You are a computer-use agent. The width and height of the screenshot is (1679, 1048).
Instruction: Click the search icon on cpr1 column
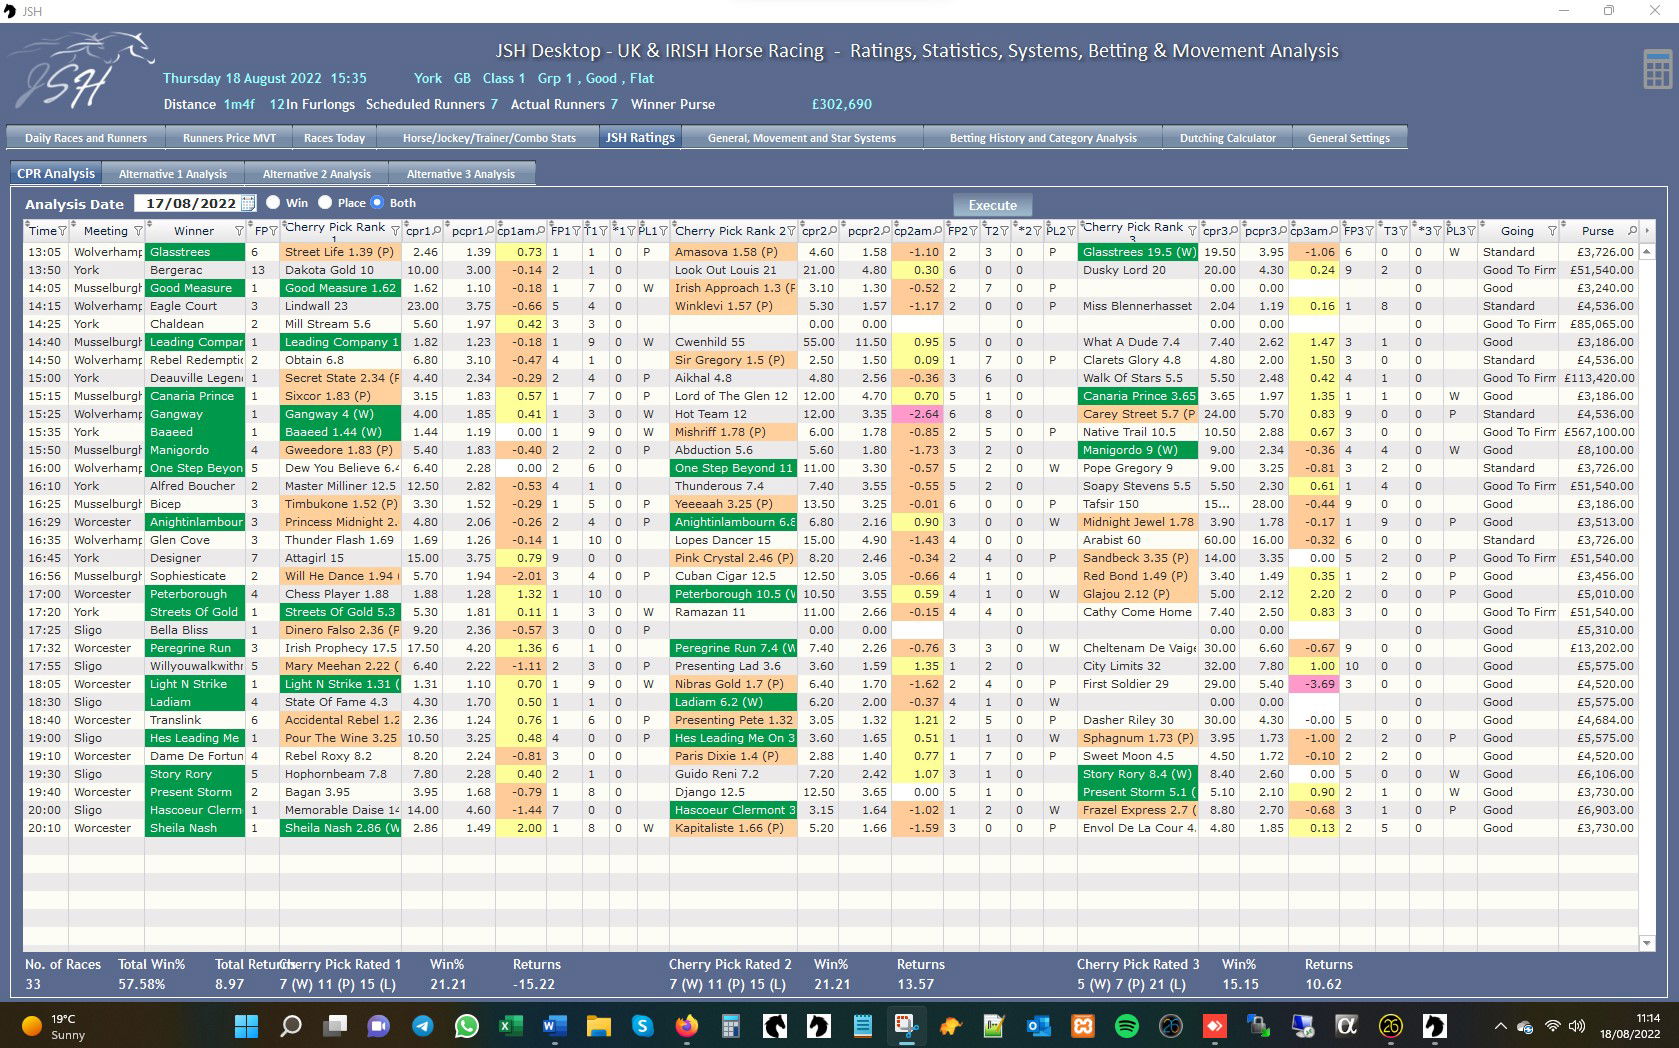(438, 231)
